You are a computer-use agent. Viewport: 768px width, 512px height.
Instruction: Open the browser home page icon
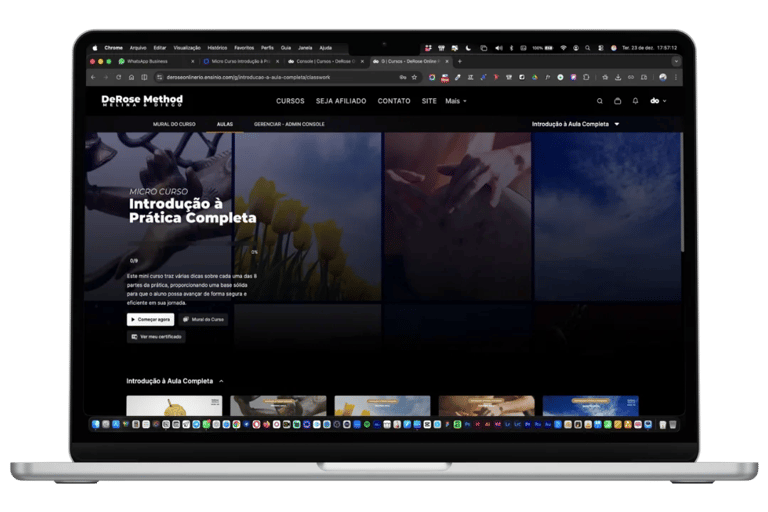click(131, 77)
